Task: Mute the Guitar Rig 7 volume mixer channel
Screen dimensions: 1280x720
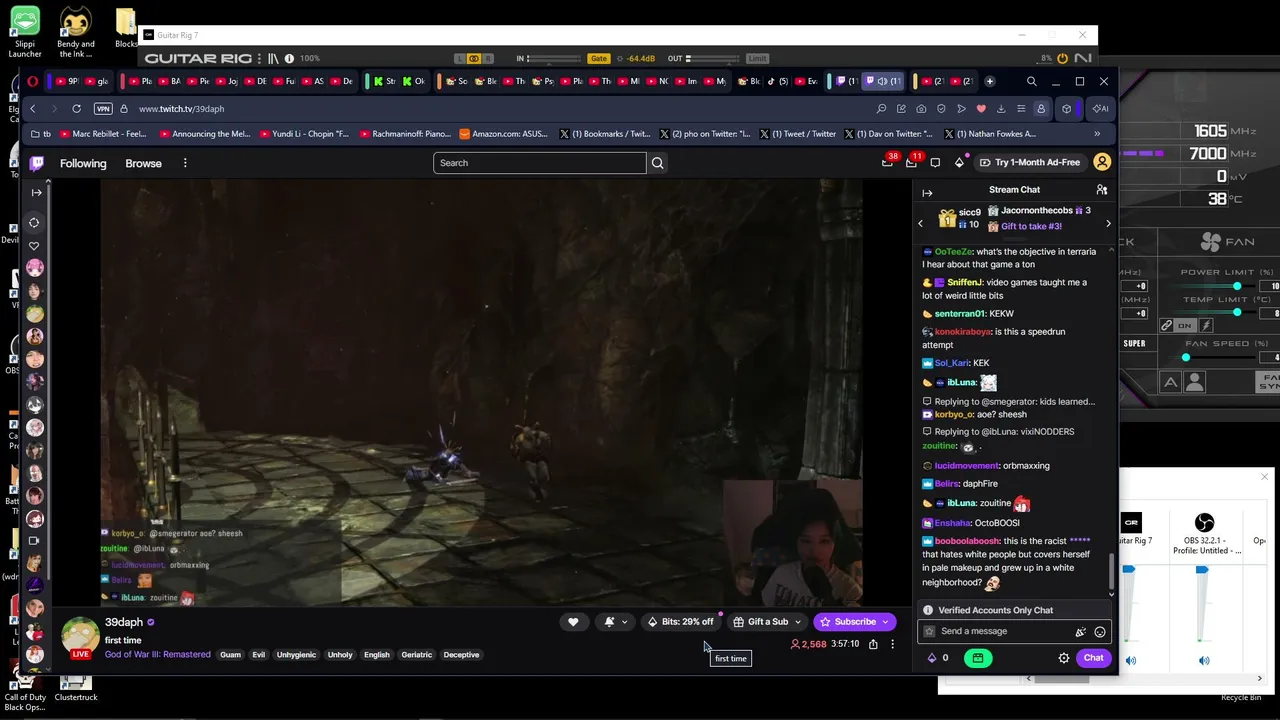Action: click(1131, 660)
